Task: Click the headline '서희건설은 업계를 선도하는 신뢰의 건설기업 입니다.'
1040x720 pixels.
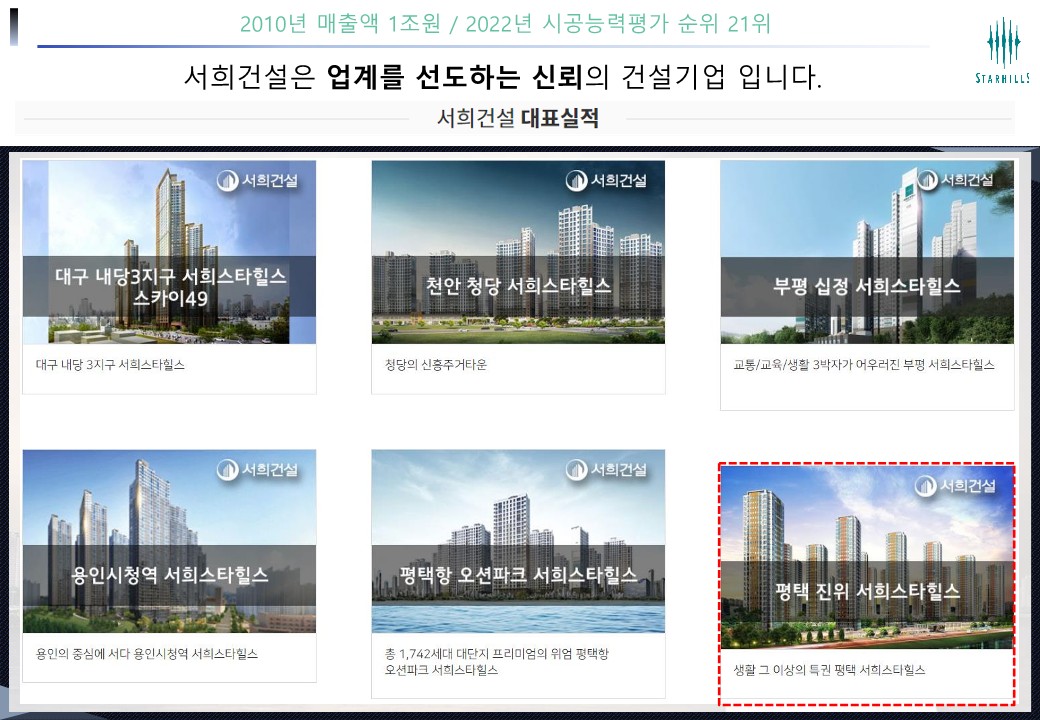Action: point(503,76)
